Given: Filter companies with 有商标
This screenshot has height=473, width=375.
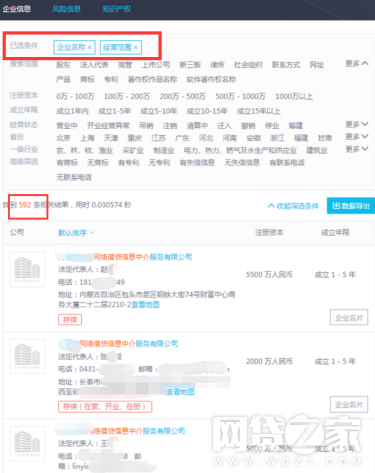Looking at the screenshot, I should point(67,163).
